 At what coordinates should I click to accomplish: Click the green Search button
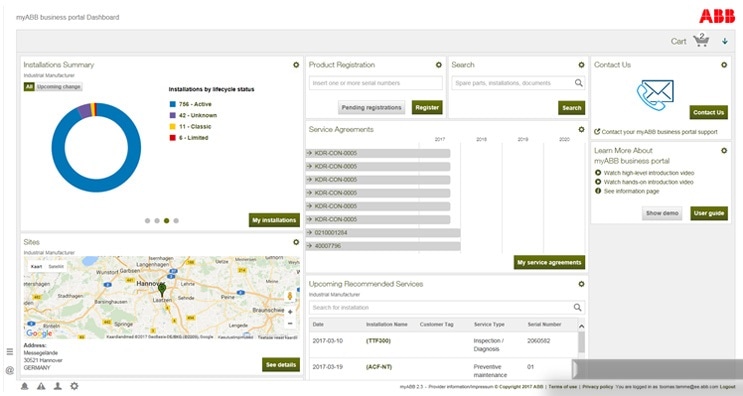pyautogui.click(x=571, y=108)
